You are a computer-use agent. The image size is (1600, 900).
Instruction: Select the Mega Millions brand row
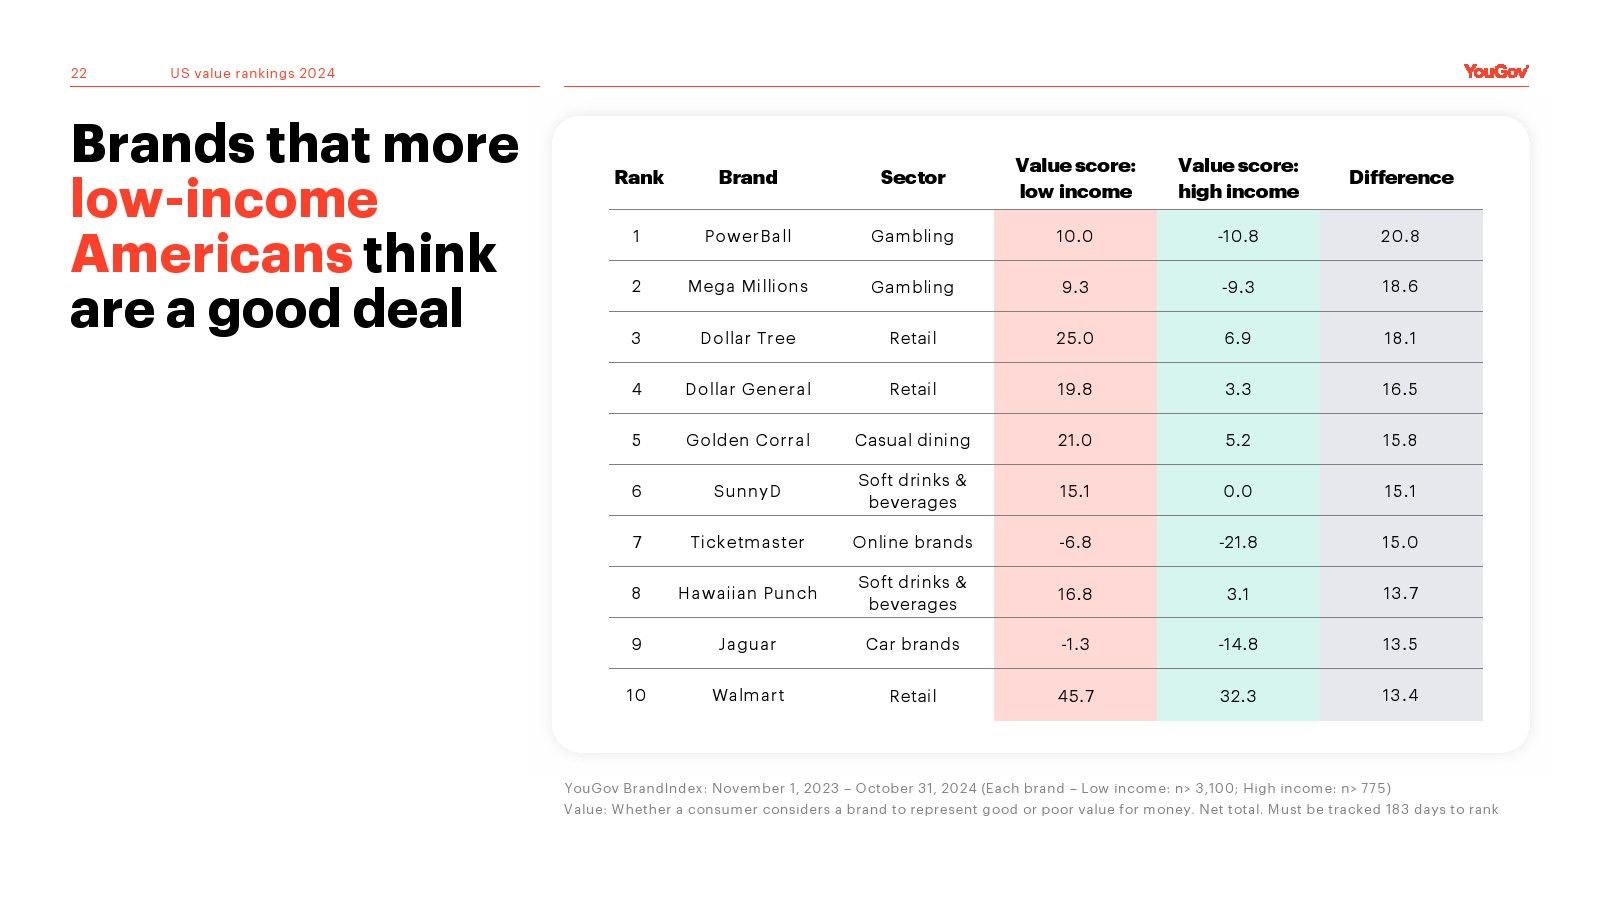(x=1046, y=286)
